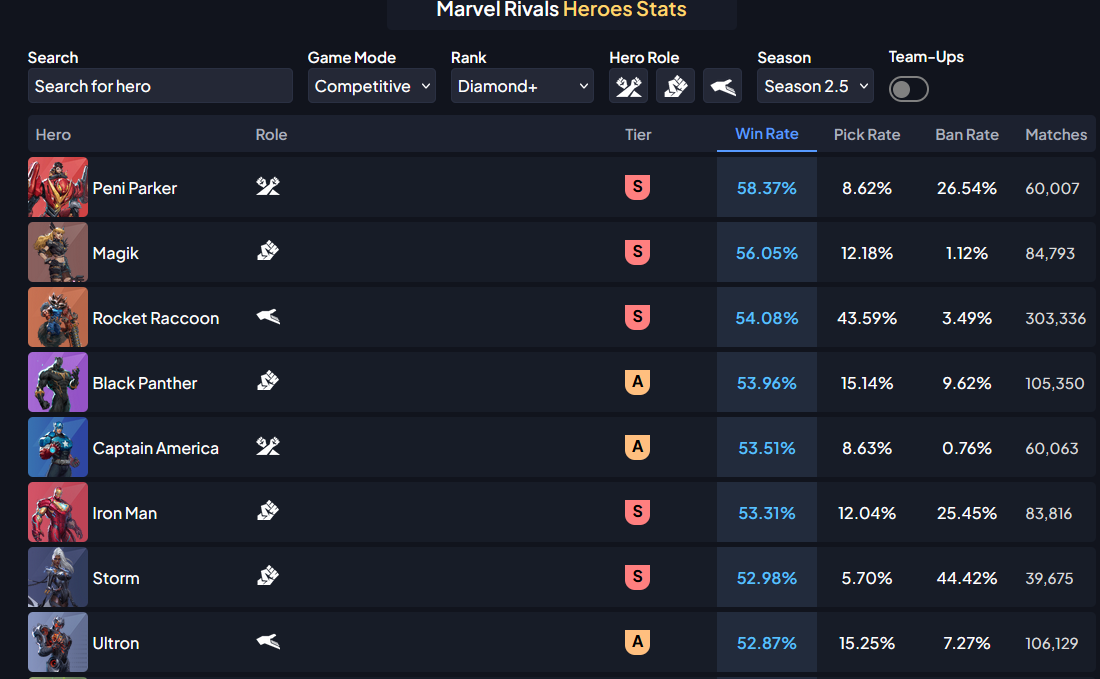The width and height of the screenshot is (1100, 679).
Task: Select the Ultron hero name
Action: point(116,643)
